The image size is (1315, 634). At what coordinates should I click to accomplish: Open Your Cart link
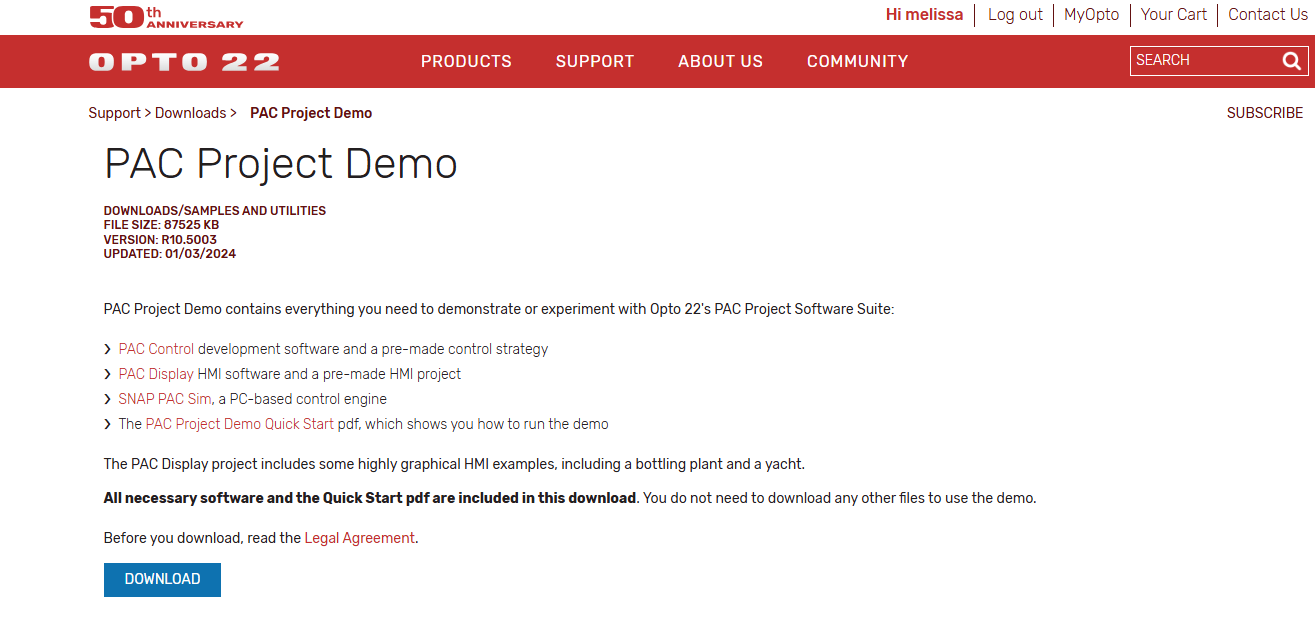pos(1174,15)
